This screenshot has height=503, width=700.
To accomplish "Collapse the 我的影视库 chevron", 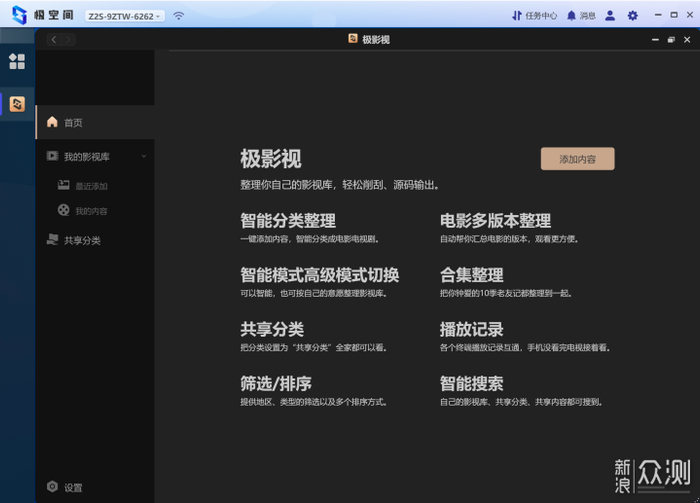I will 144,157.
